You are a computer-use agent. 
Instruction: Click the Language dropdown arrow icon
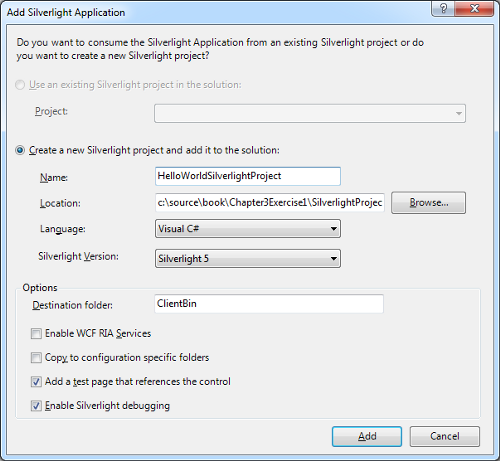[x=333, y=229]
